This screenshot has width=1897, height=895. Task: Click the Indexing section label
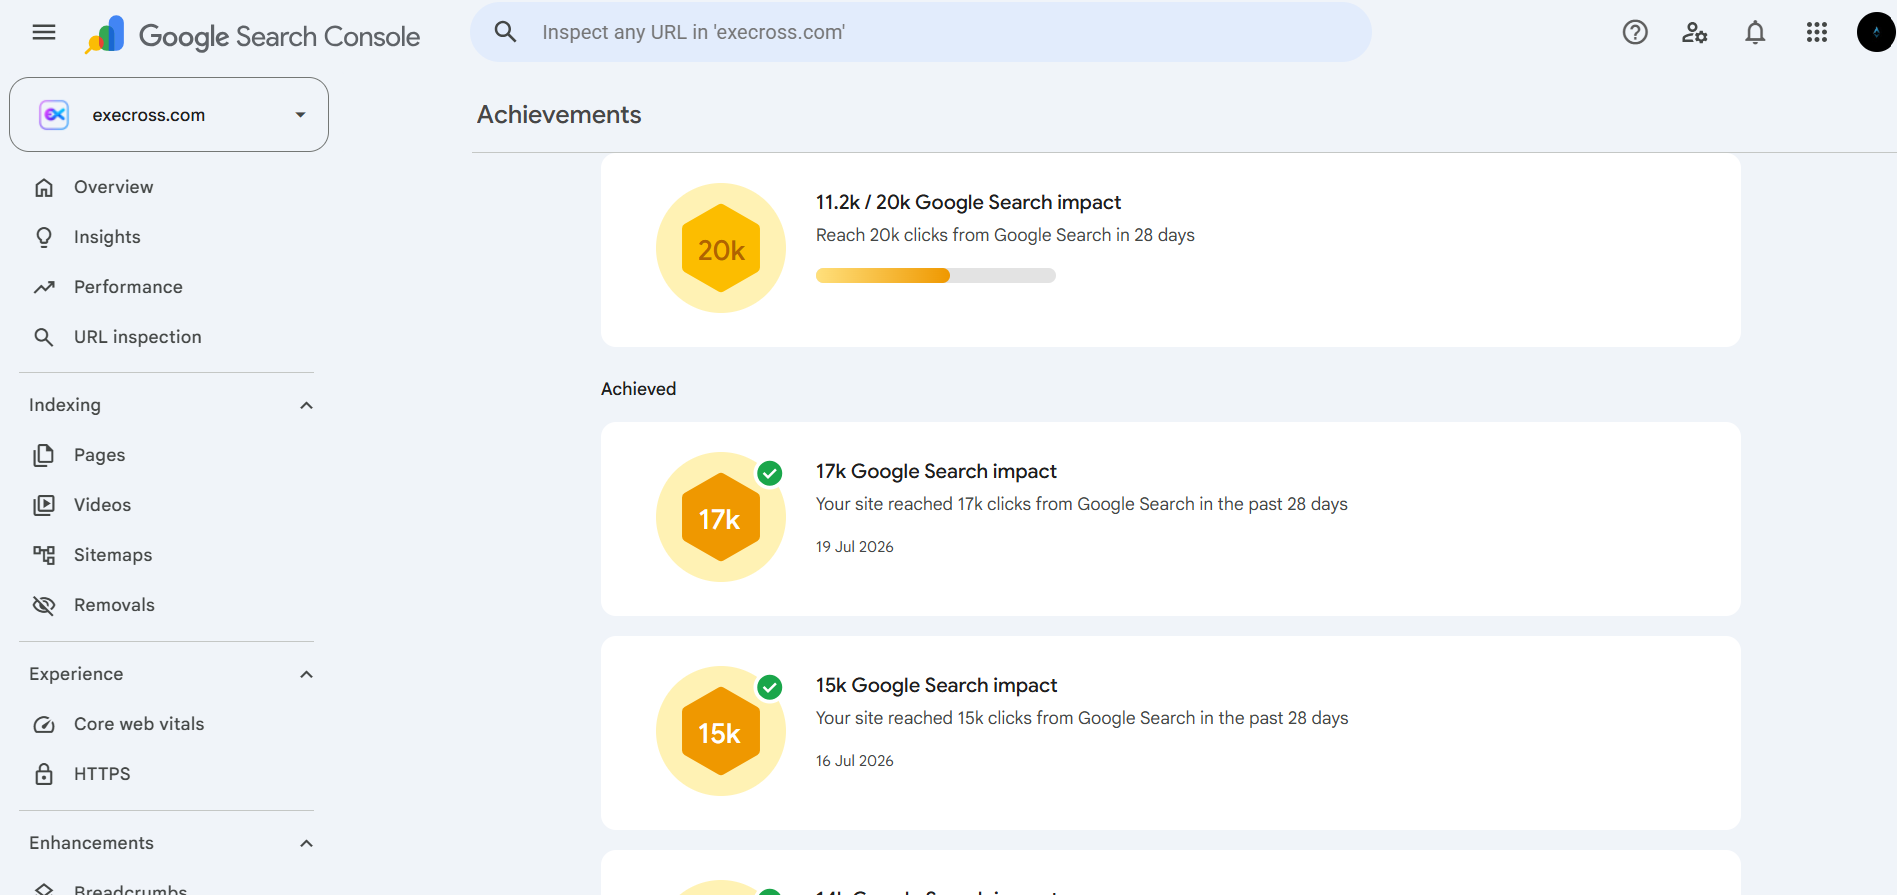pos(65,405)
